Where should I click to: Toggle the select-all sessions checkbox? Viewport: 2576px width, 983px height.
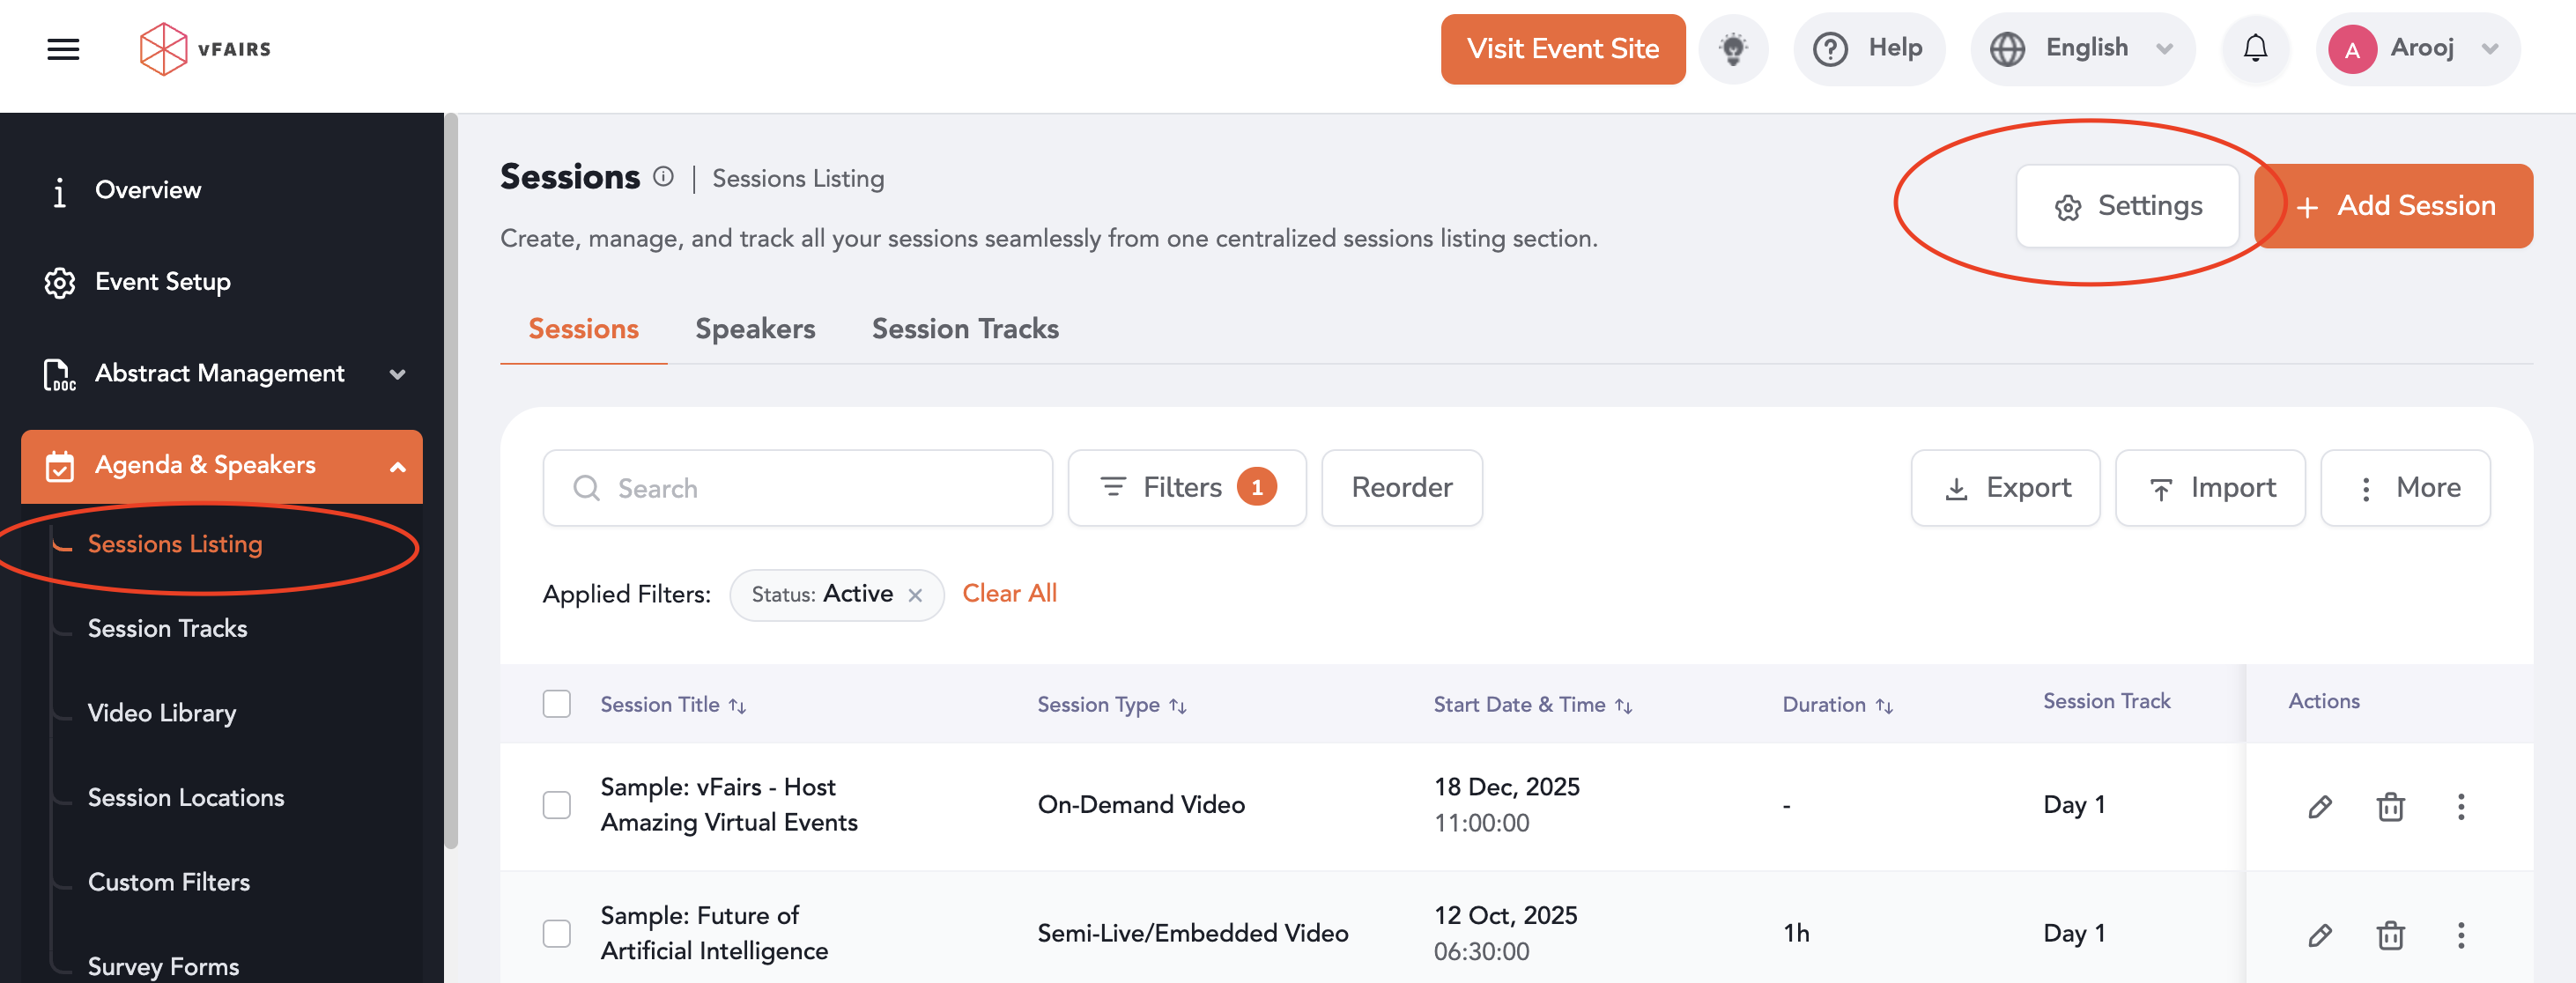[556, 704]
